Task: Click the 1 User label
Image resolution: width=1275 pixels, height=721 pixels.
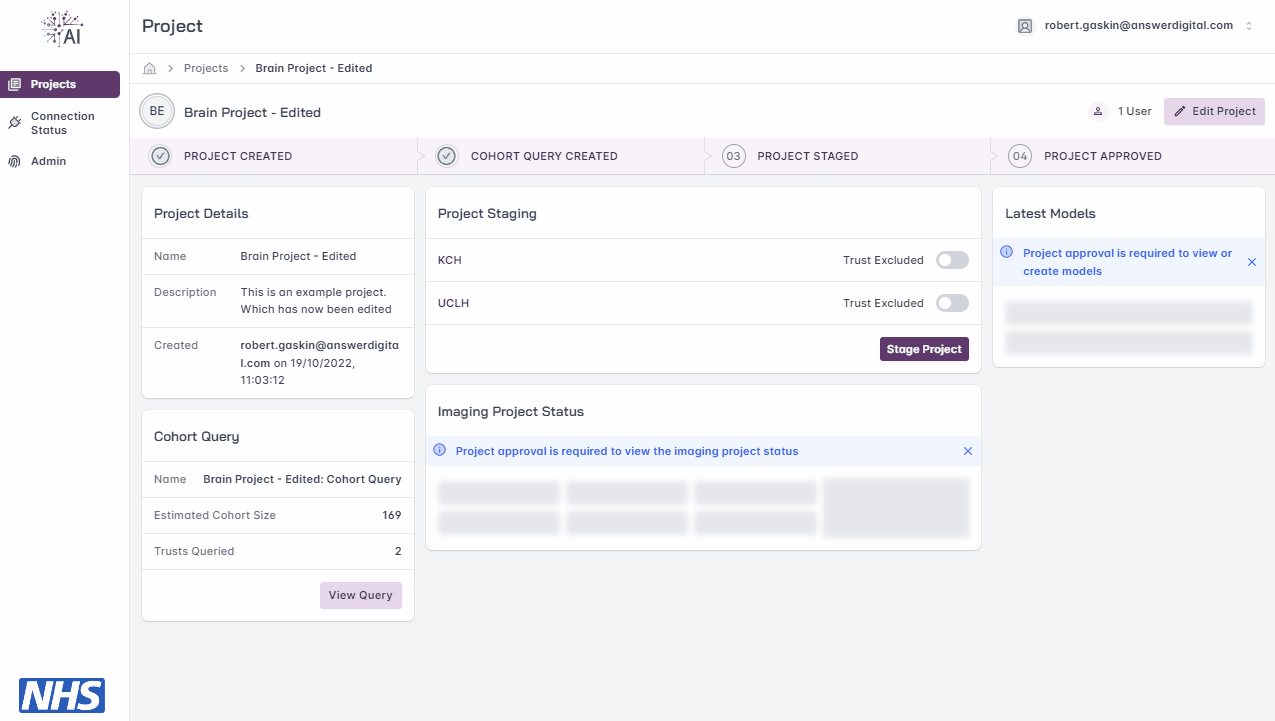Action: 1135,111
